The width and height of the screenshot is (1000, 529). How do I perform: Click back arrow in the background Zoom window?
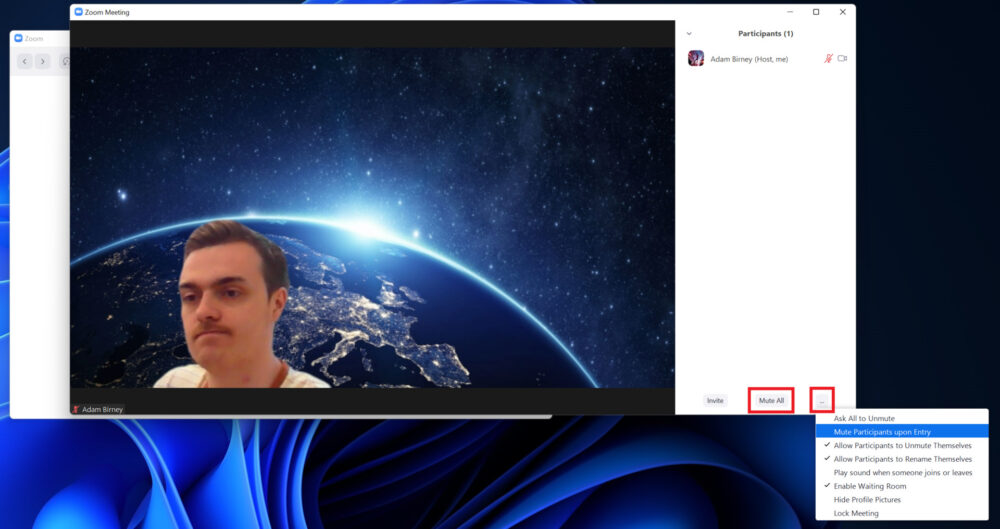click(25, 61)
